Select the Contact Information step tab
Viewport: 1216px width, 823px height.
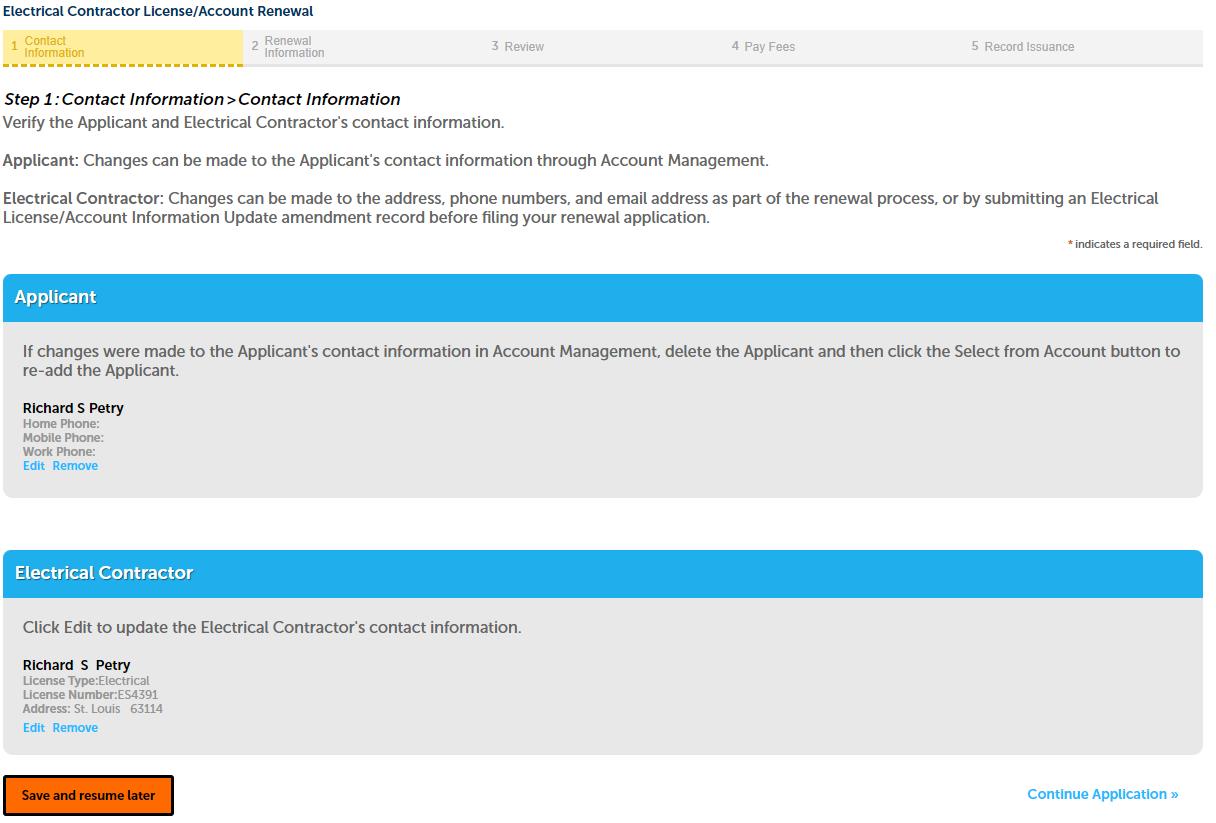[122, 47]
